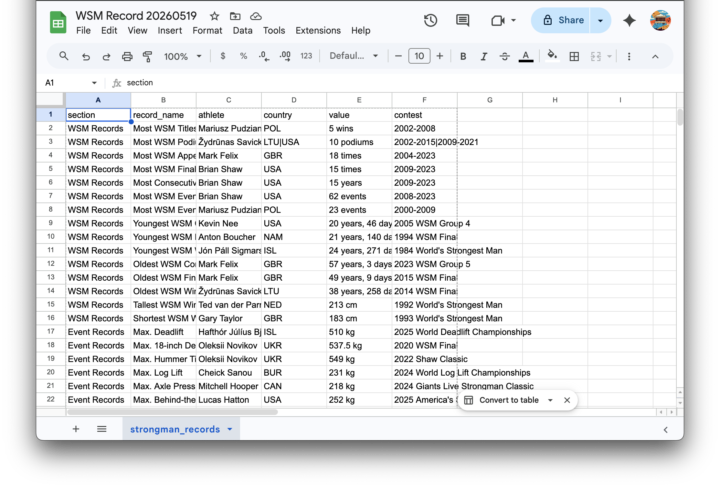Image resolution: width=720 pixels, height=488 pixels.
Task: Click the font size 10 field
Action: (419, 56)
